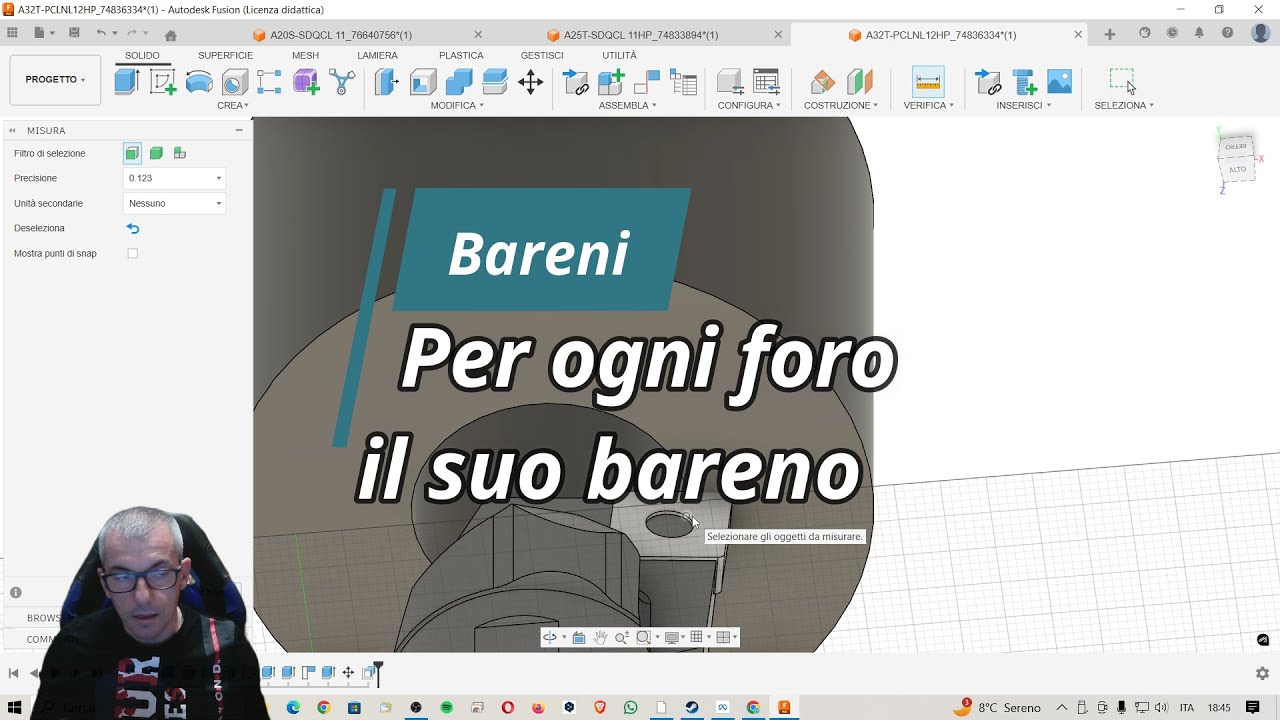Click the Deseleziona reset arrow
The width and height of the screenshot is (1280, 720).
pyautogui.click(x=132, y=228)
